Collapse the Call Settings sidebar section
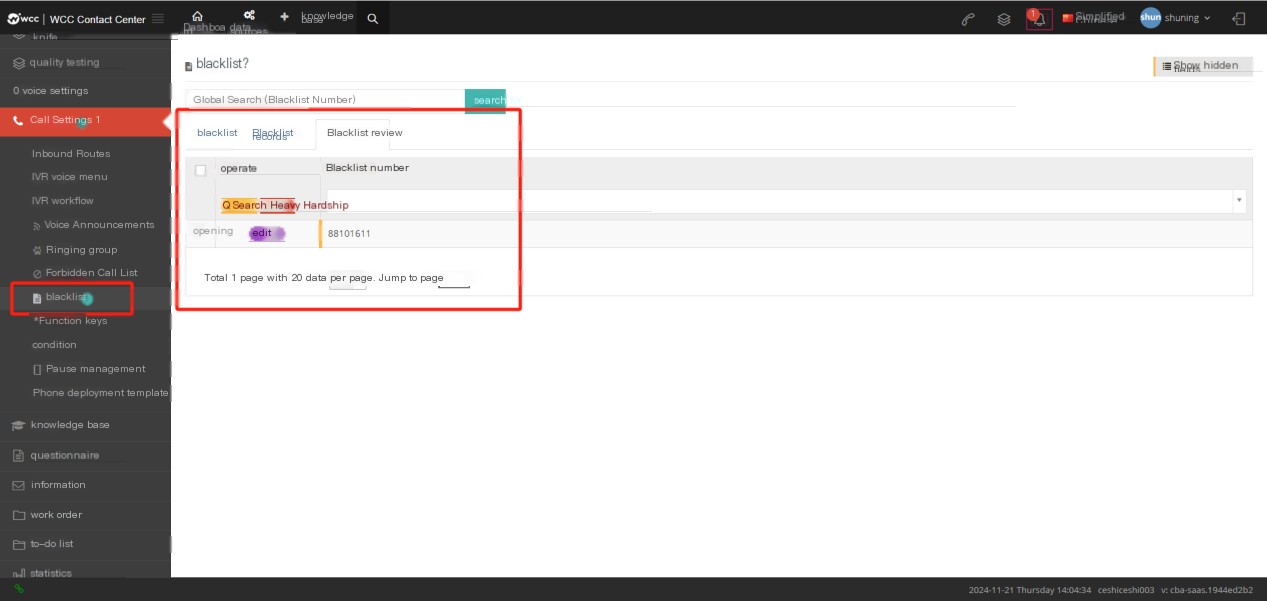Viewport: 1267px width, 601px height. click(x=85, y=120)
